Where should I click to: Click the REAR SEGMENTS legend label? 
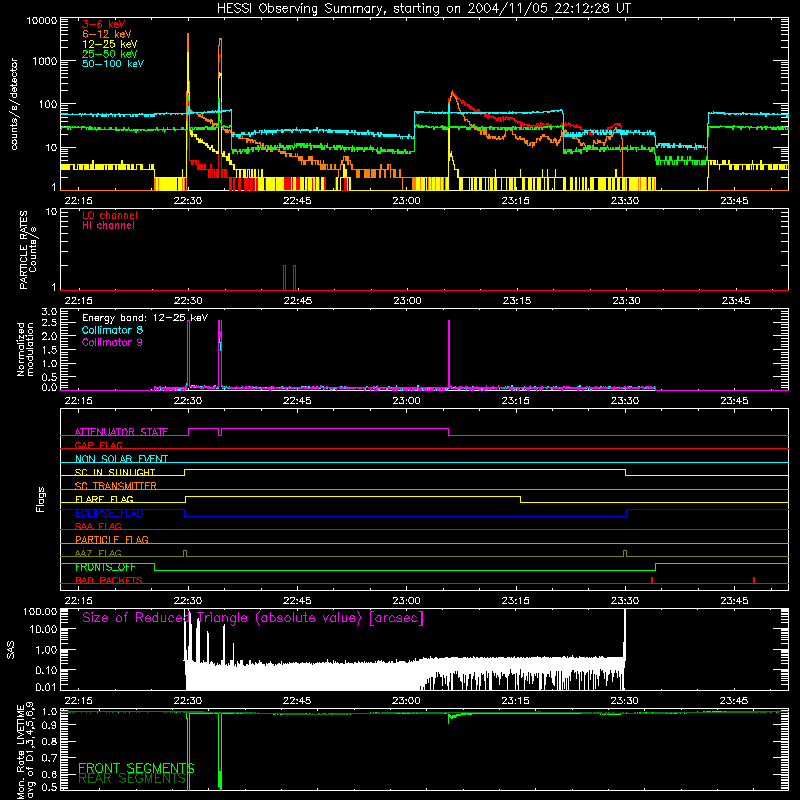tap(132, 779)
